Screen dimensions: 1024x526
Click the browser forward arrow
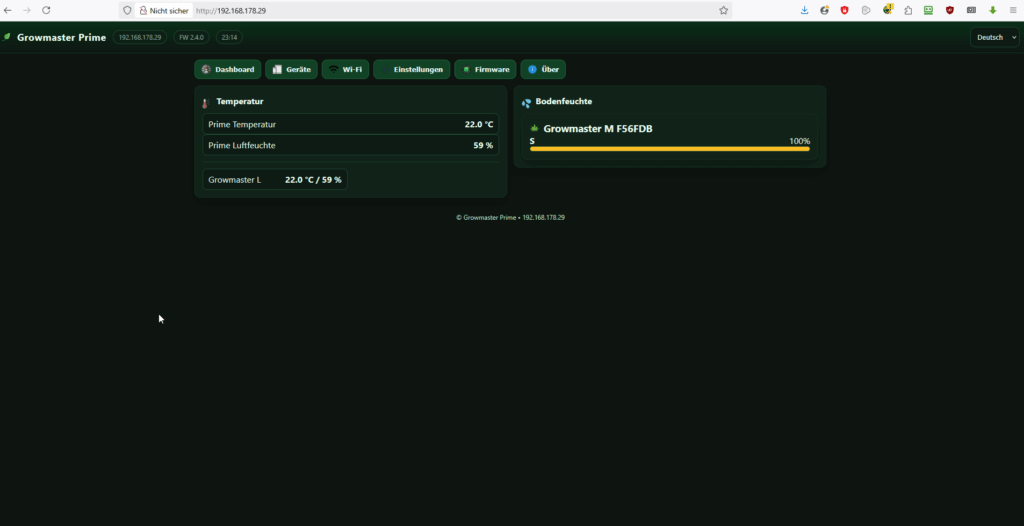tap(27, 10)
